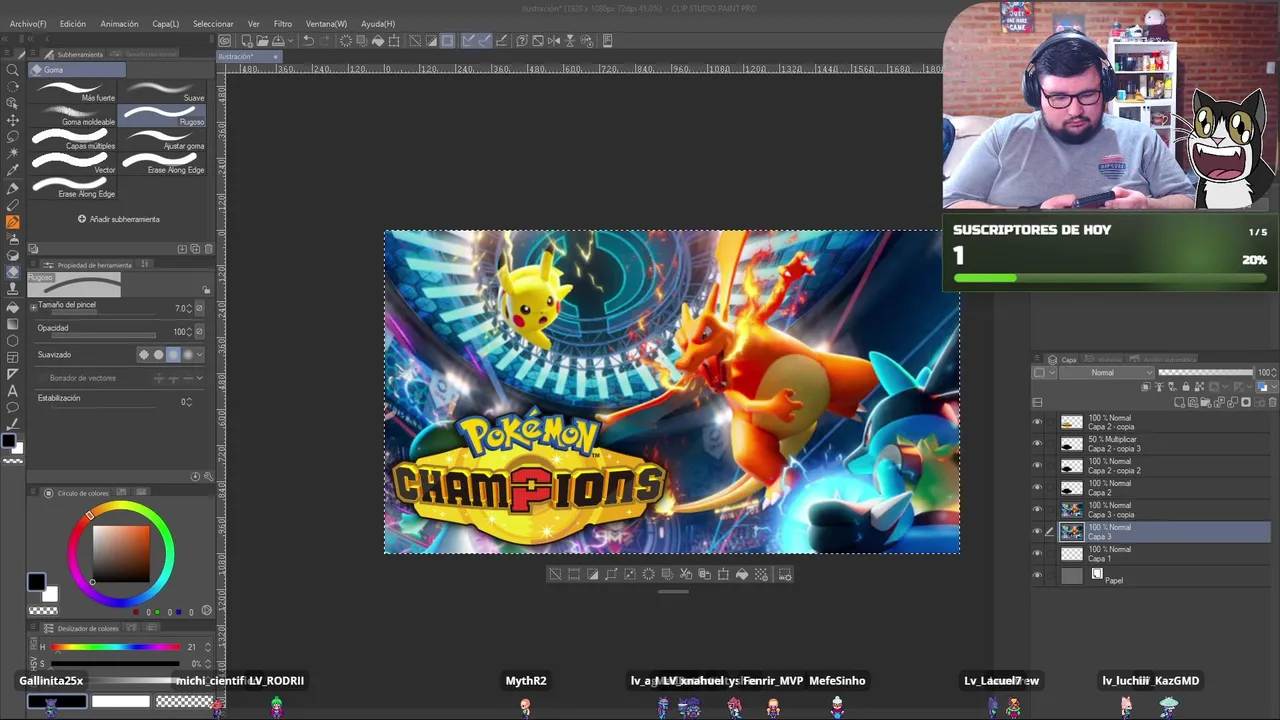This screenshot has height=720, width=1280.
Task: Create a new raster layer
Action: [x=1179, y=402]
